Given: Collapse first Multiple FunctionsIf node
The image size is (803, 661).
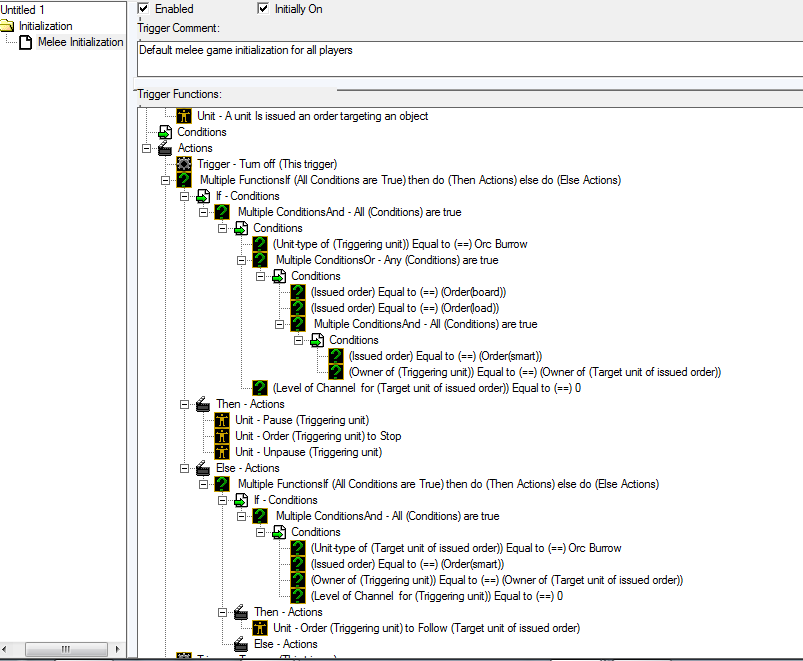Looking at the screenshot, I should click(x=165, y=180).
